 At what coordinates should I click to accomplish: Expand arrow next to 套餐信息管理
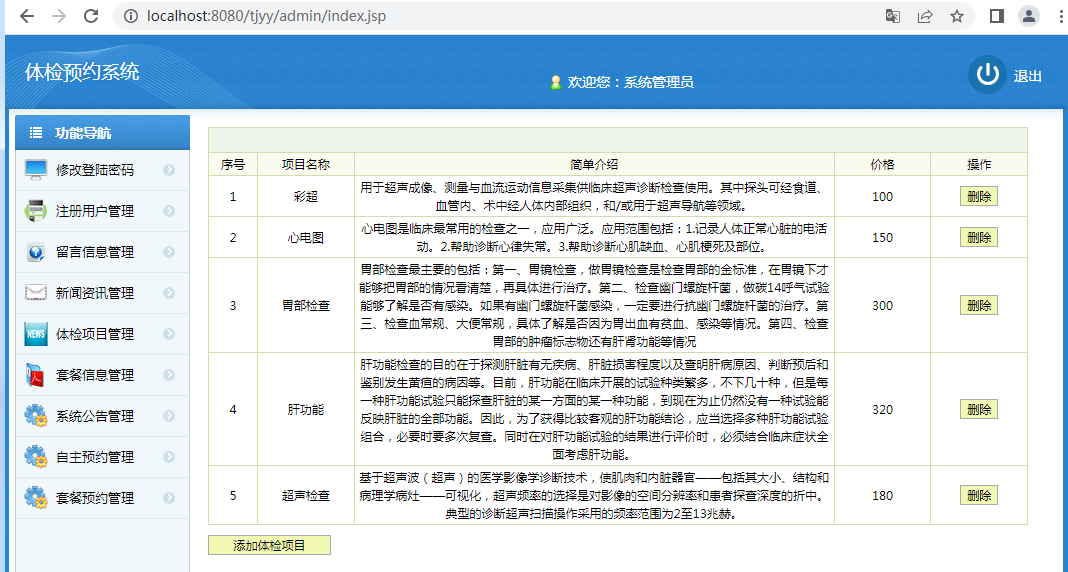(x=169, y=375)
